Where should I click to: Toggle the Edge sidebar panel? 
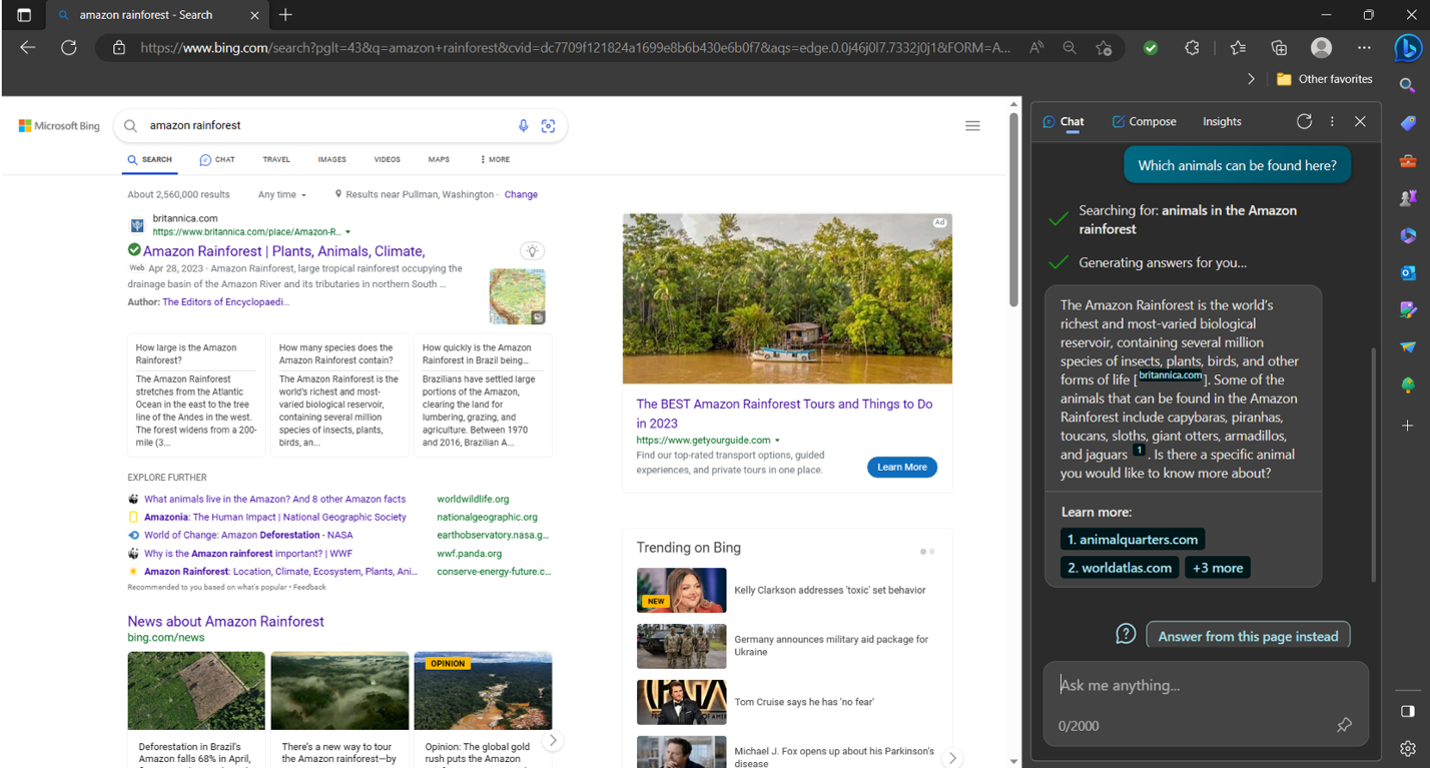[1407, 710]
